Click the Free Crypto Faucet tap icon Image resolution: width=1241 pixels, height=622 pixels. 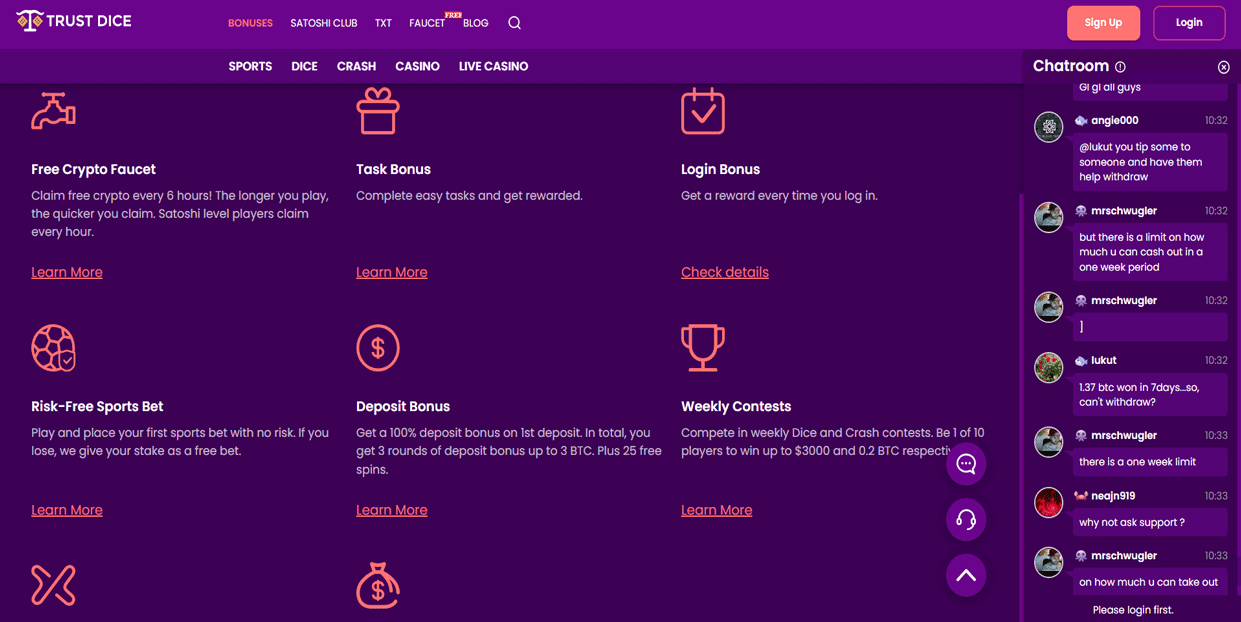click(x=53, y=111)
